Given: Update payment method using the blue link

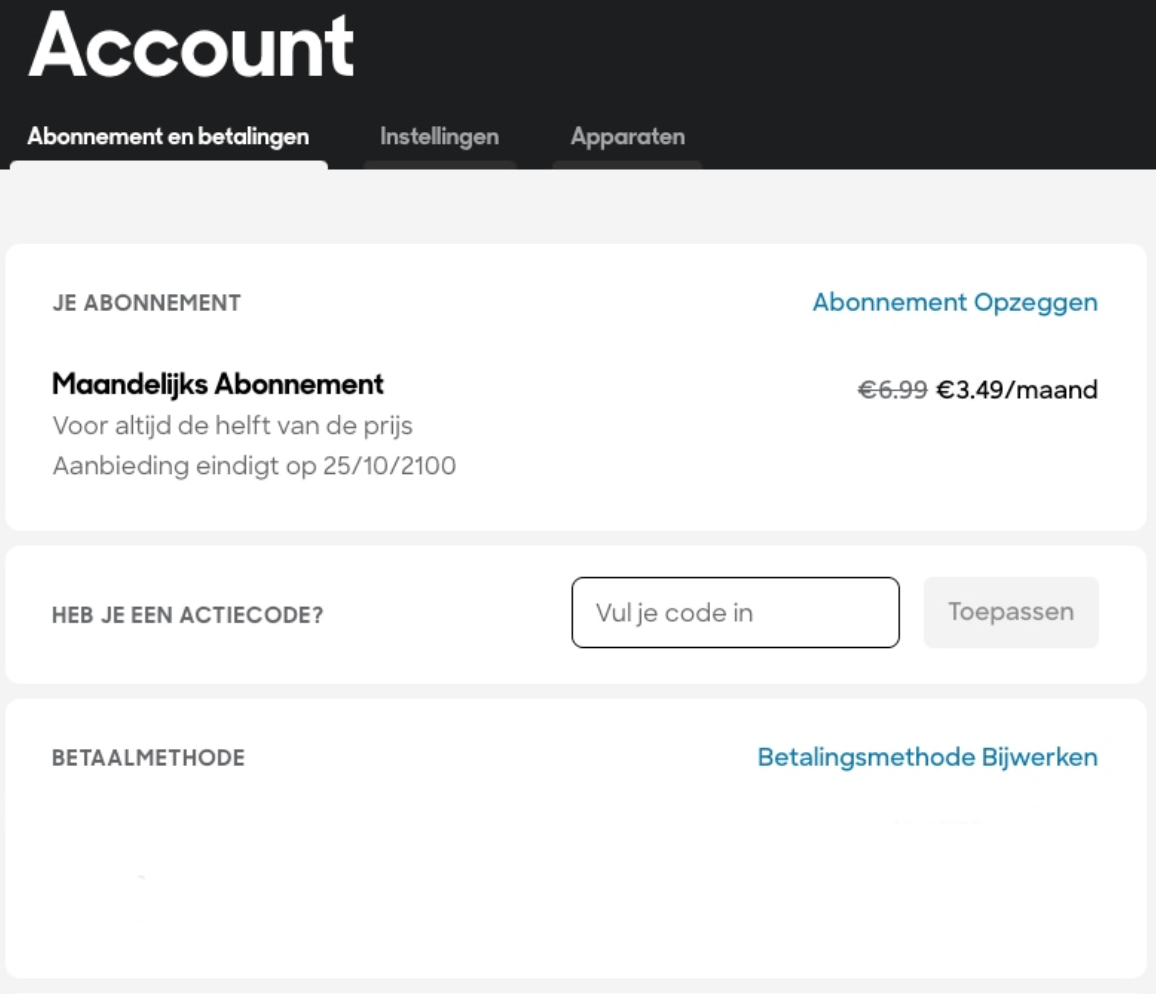Looking at the screenshot, I should [x=926, y=757].
